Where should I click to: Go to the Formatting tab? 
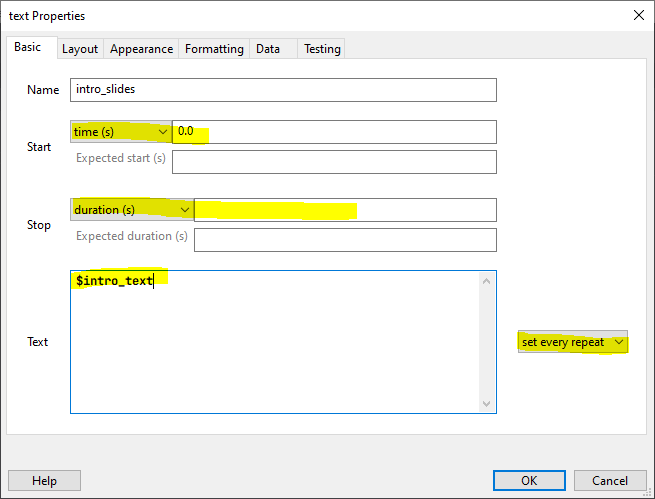click(x=214, y=49)
